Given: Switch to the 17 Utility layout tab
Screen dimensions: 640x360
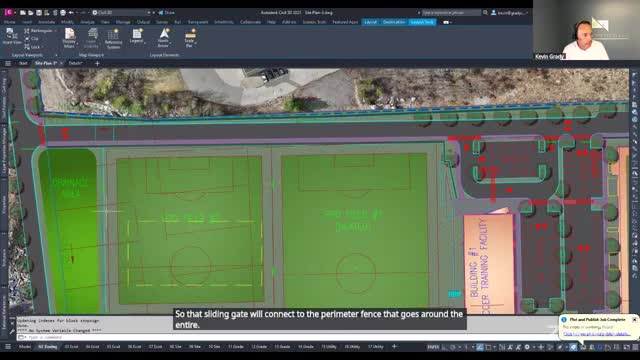Looking at the screenshot, I should pos(376,347).
